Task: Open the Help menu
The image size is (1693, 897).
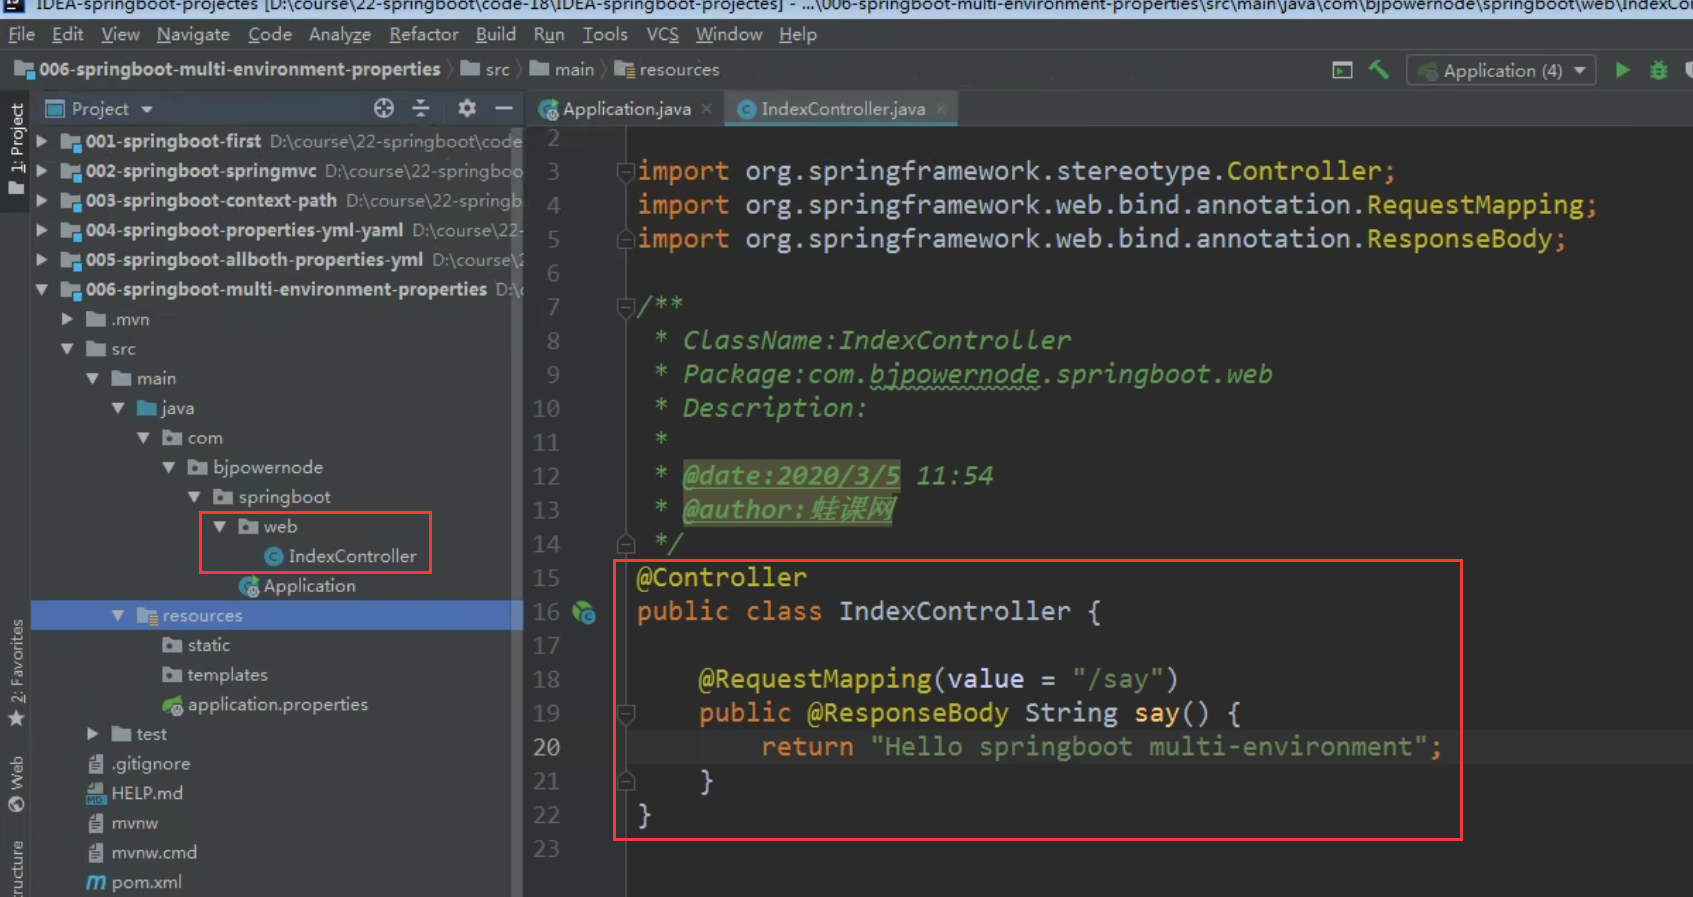Action: (798, 34)
